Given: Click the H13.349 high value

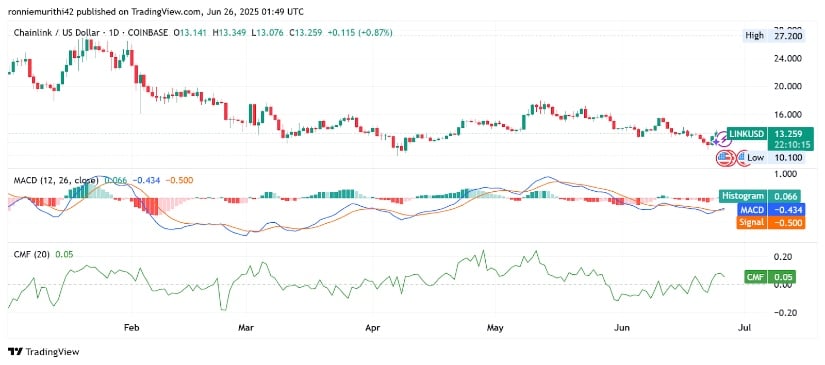Looking at the screenshot, I should 229,33.
